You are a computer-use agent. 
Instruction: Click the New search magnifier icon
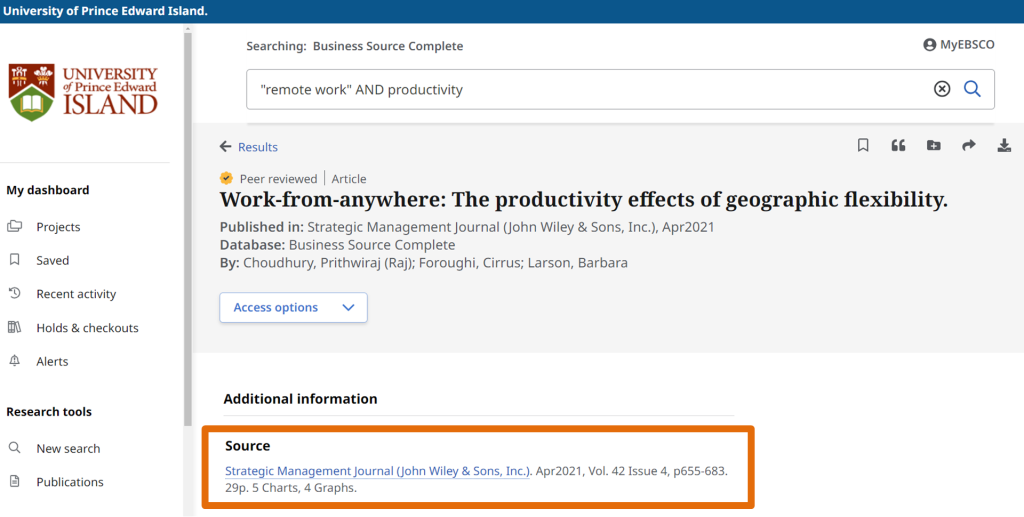pyautogui.click(x=14, y=448)
